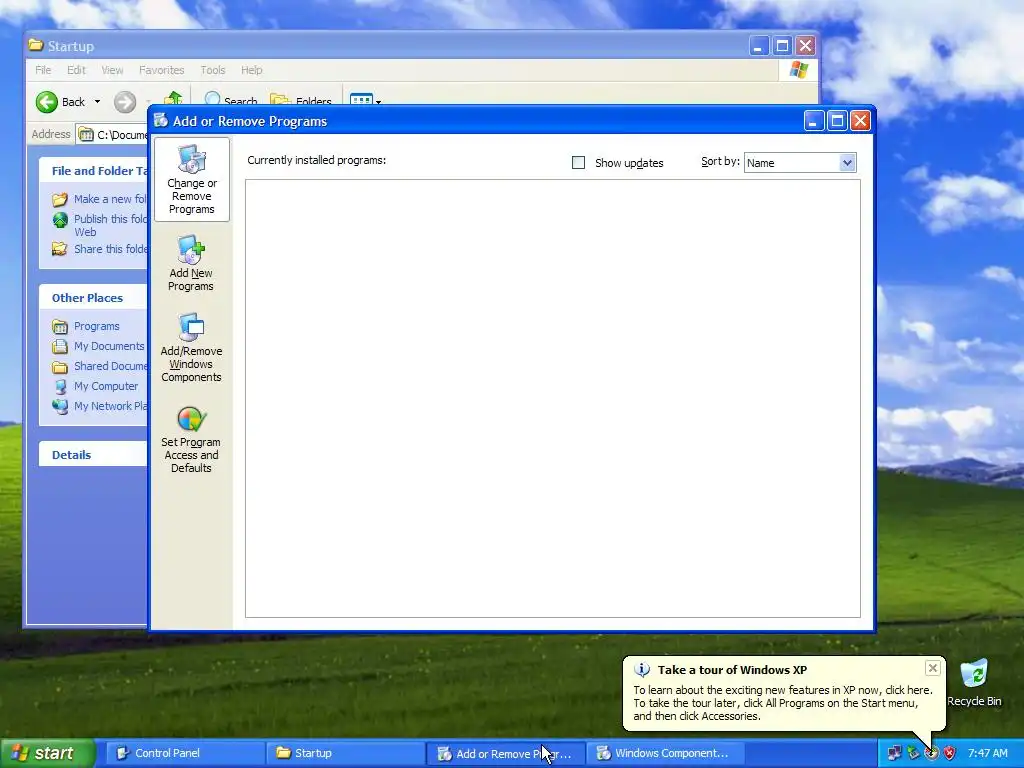
Task: Enable the Show updates checkbox
Action: (578, 163)
